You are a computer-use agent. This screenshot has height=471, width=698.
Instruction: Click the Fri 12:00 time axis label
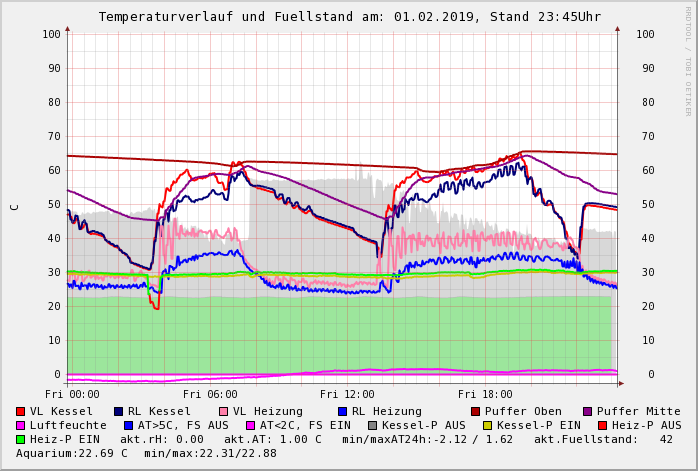[x=347, y=395]
